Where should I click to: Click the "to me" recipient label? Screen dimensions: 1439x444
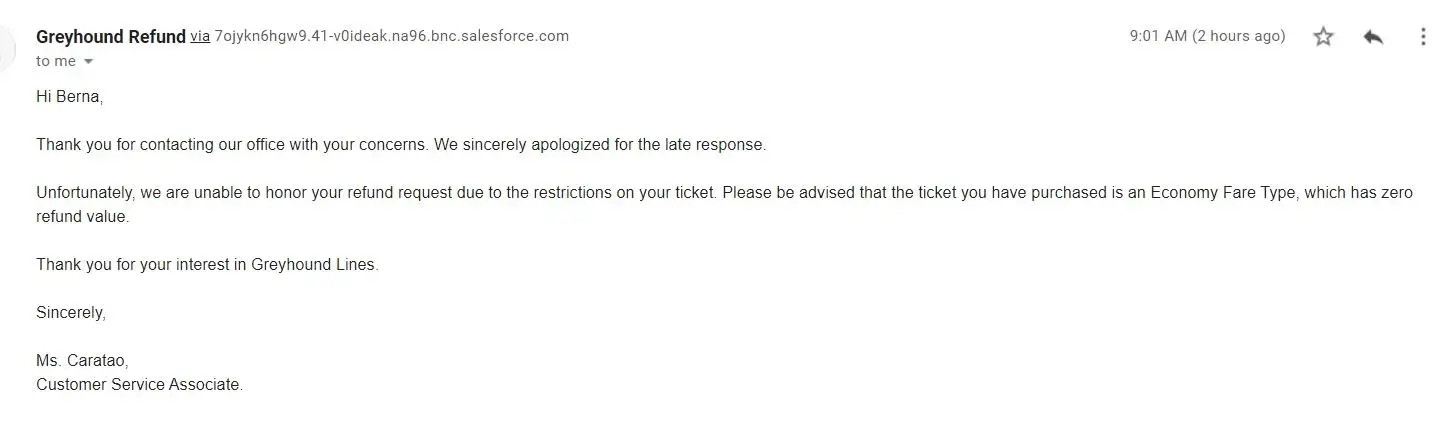(x=56, y=61)
